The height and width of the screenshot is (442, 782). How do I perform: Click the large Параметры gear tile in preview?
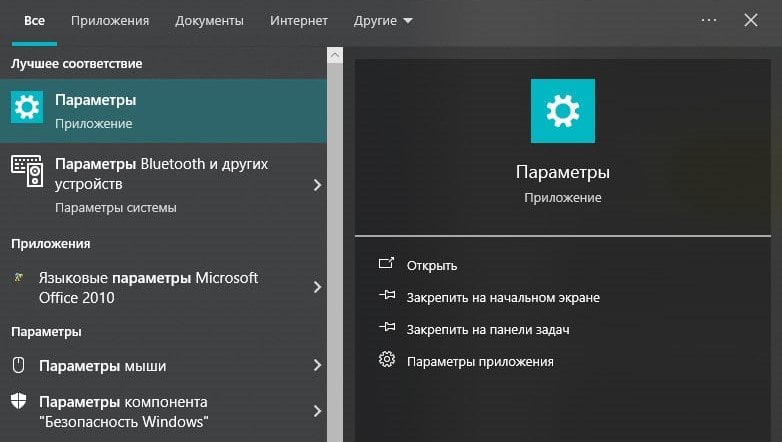pos(563,111)
